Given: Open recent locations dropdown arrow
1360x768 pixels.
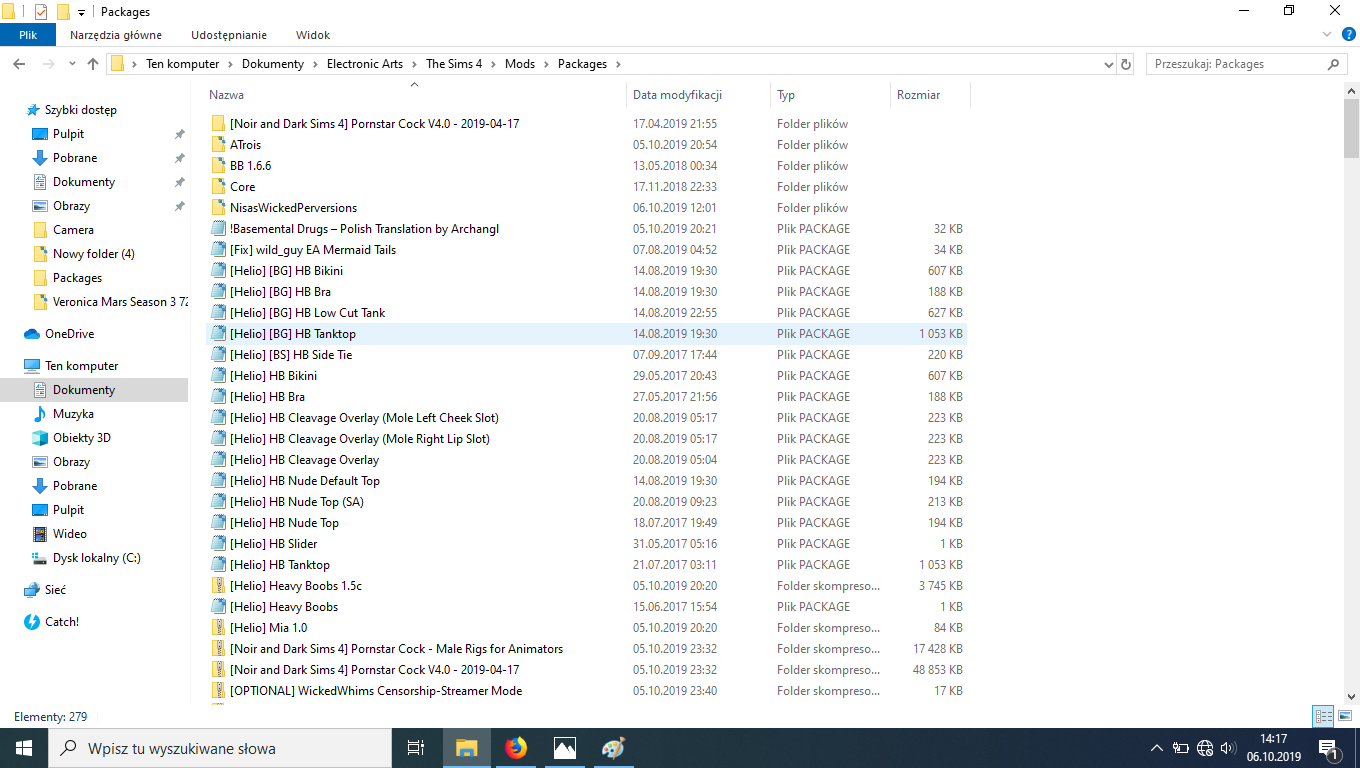Looking at the screenshot, I should [x=71, y=64].
